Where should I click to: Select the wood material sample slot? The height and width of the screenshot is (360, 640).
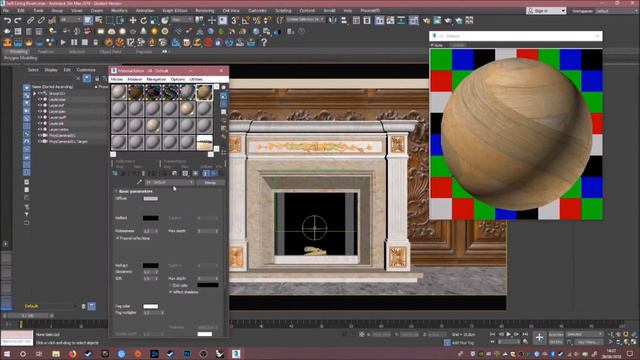coord(204,92)
